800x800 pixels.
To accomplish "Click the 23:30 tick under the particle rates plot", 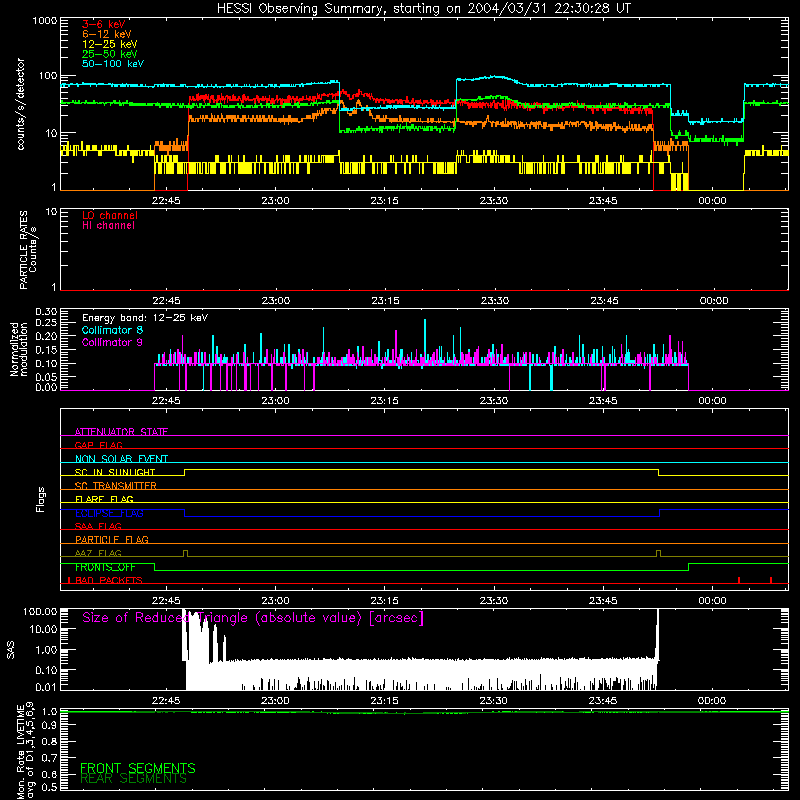I will (494, 301).
